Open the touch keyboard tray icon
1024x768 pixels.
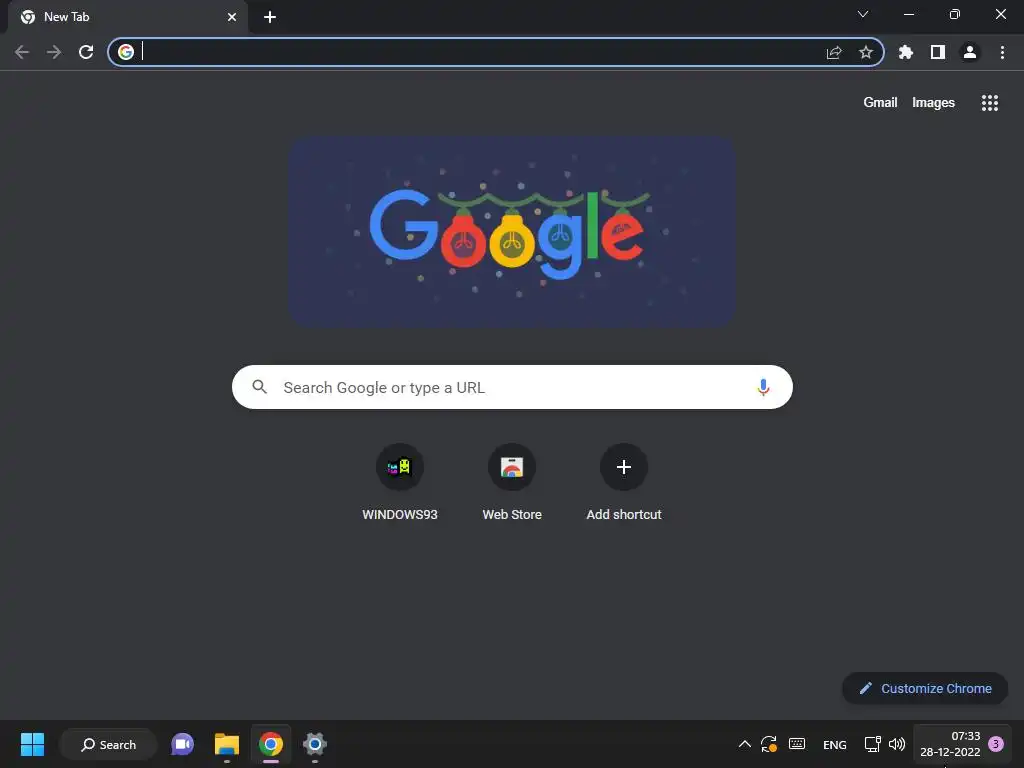click(x=797, y=744)
